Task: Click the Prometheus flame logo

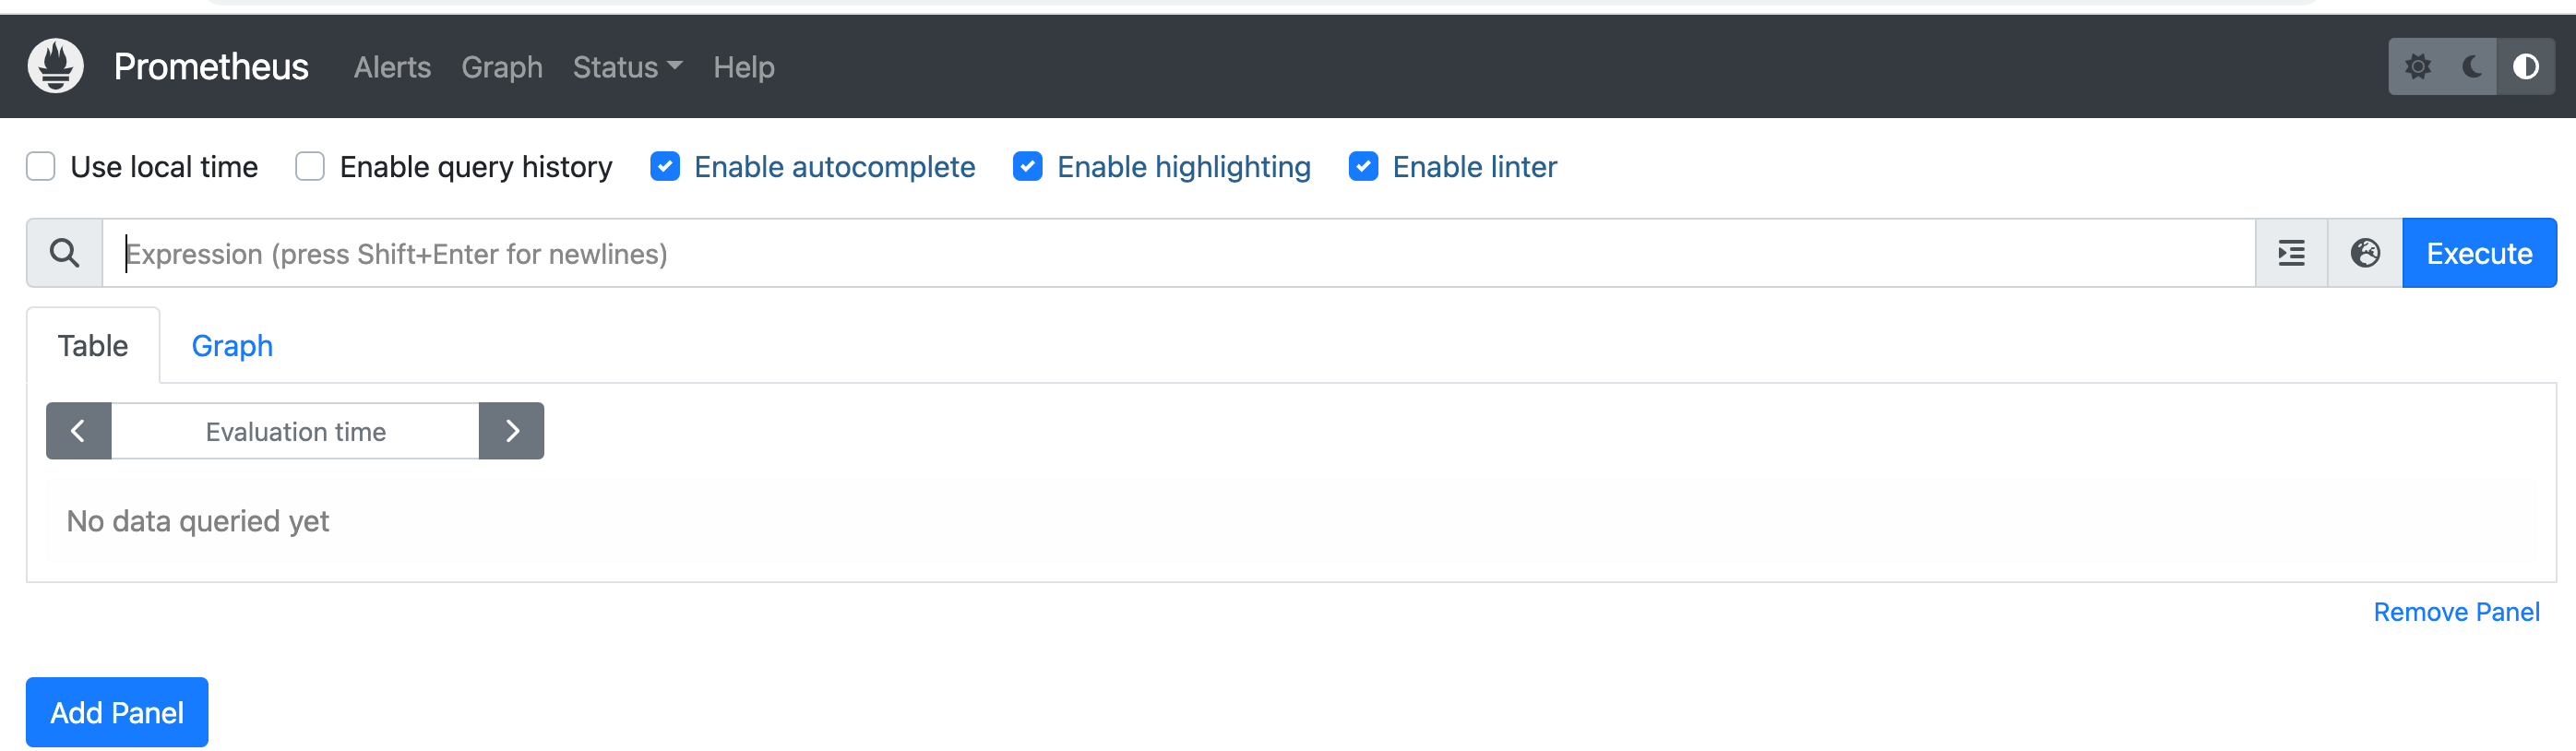Action: click(56, 66)
